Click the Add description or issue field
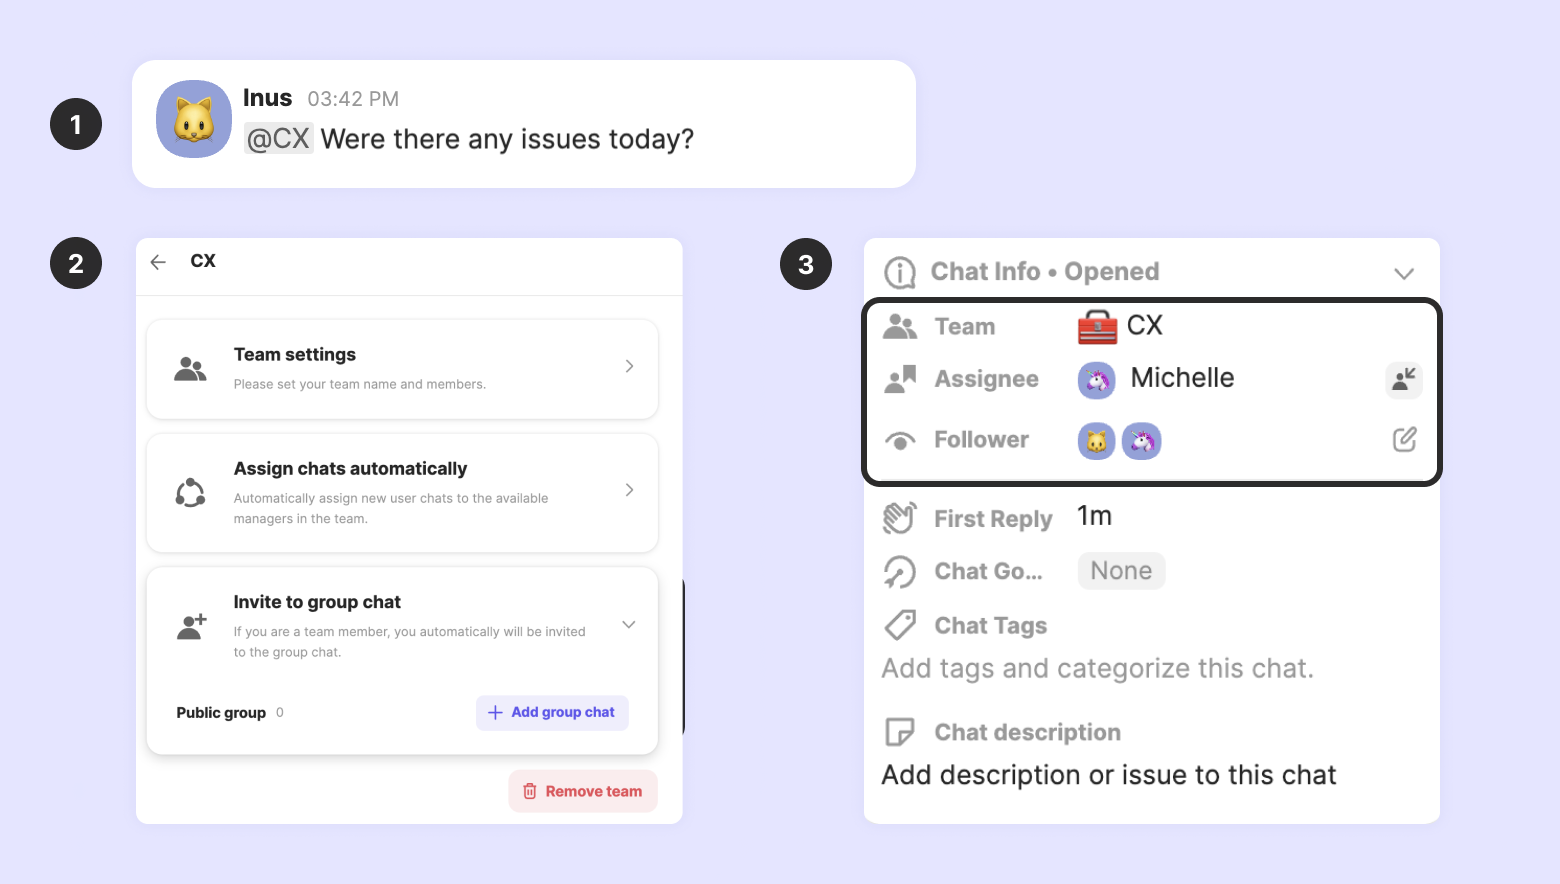The image size is (1560, 884). point(1108,775)
